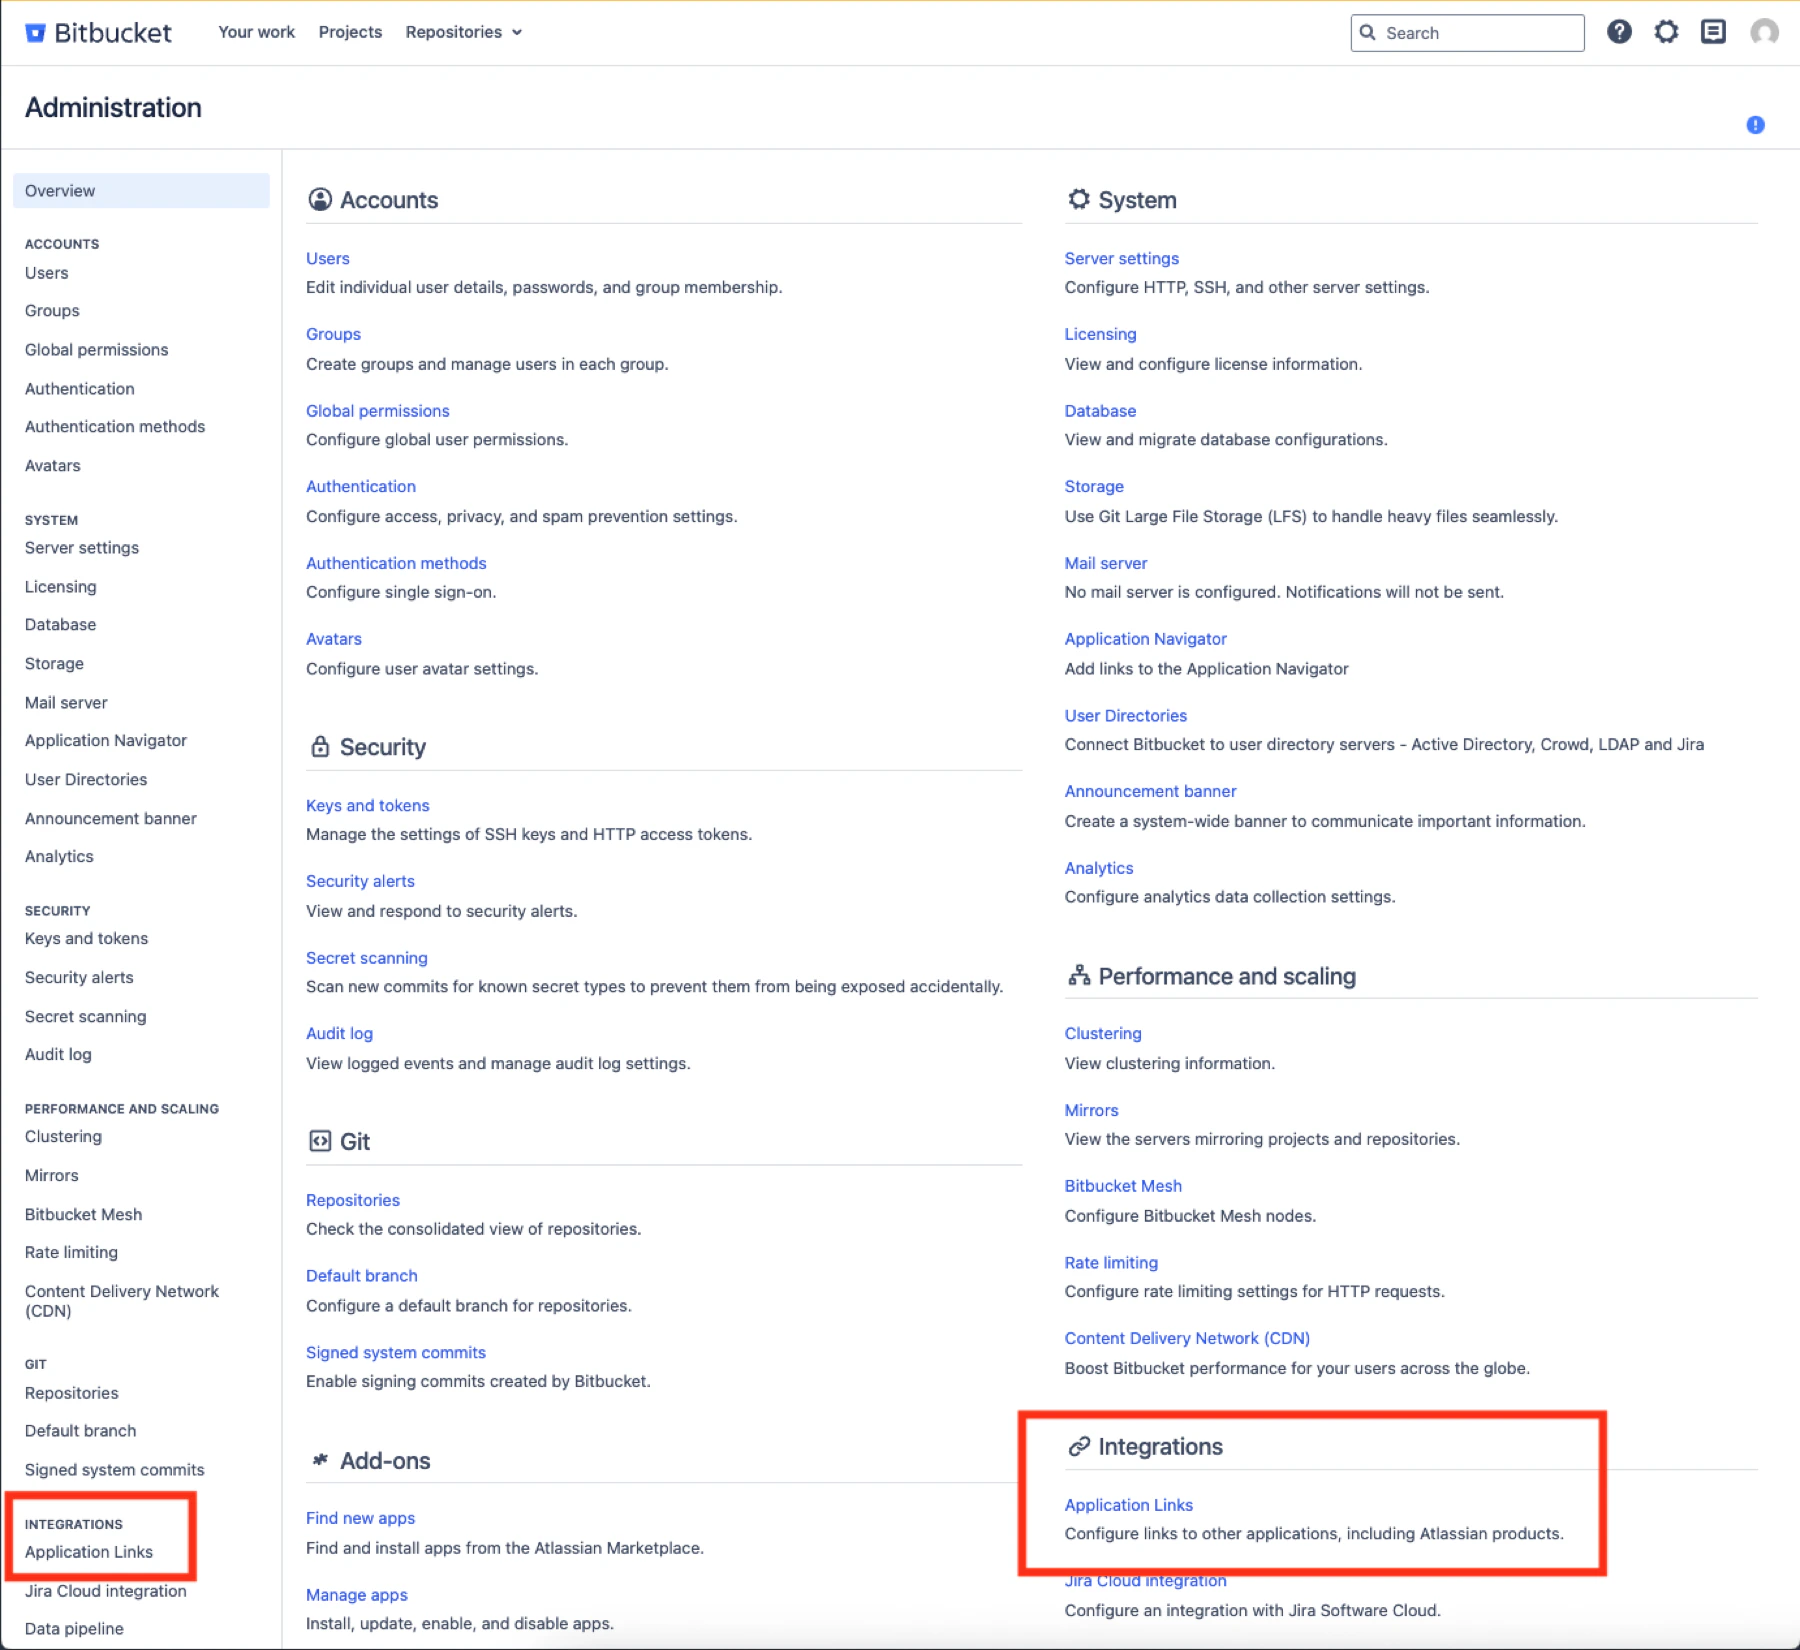Select Licensing in the sidebar

click(60, 587)
